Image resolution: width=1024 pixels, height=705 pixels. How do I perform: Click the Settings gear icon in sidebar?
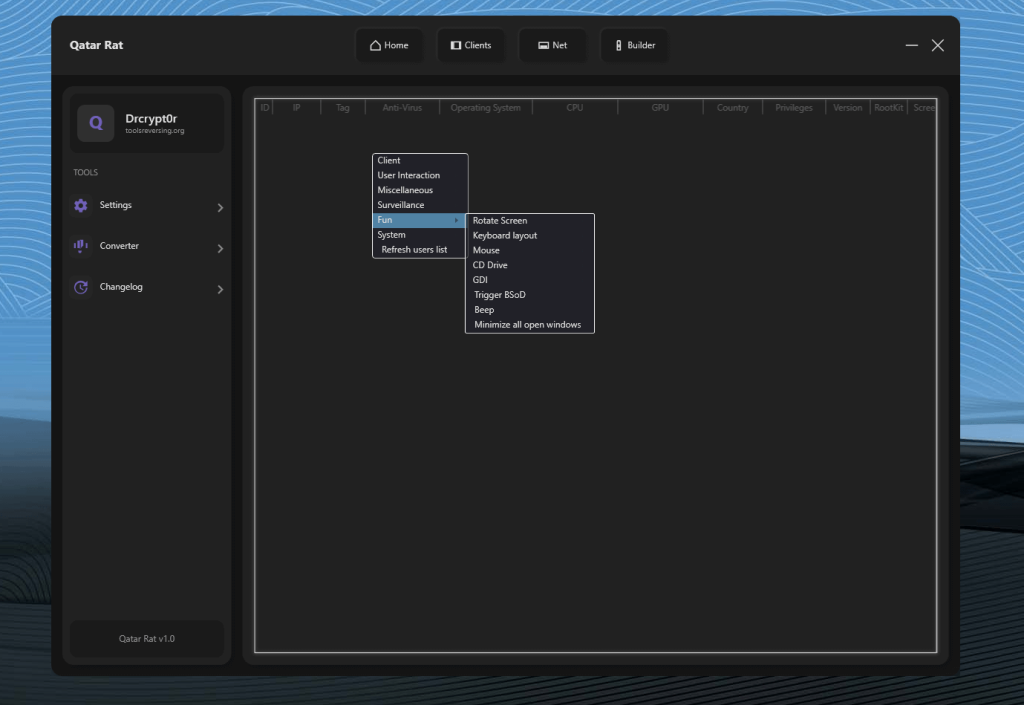[x=81, y=206]
